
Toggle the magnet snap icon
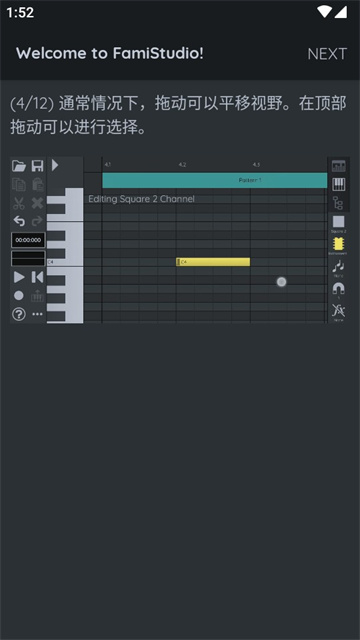tap(338, 289)
